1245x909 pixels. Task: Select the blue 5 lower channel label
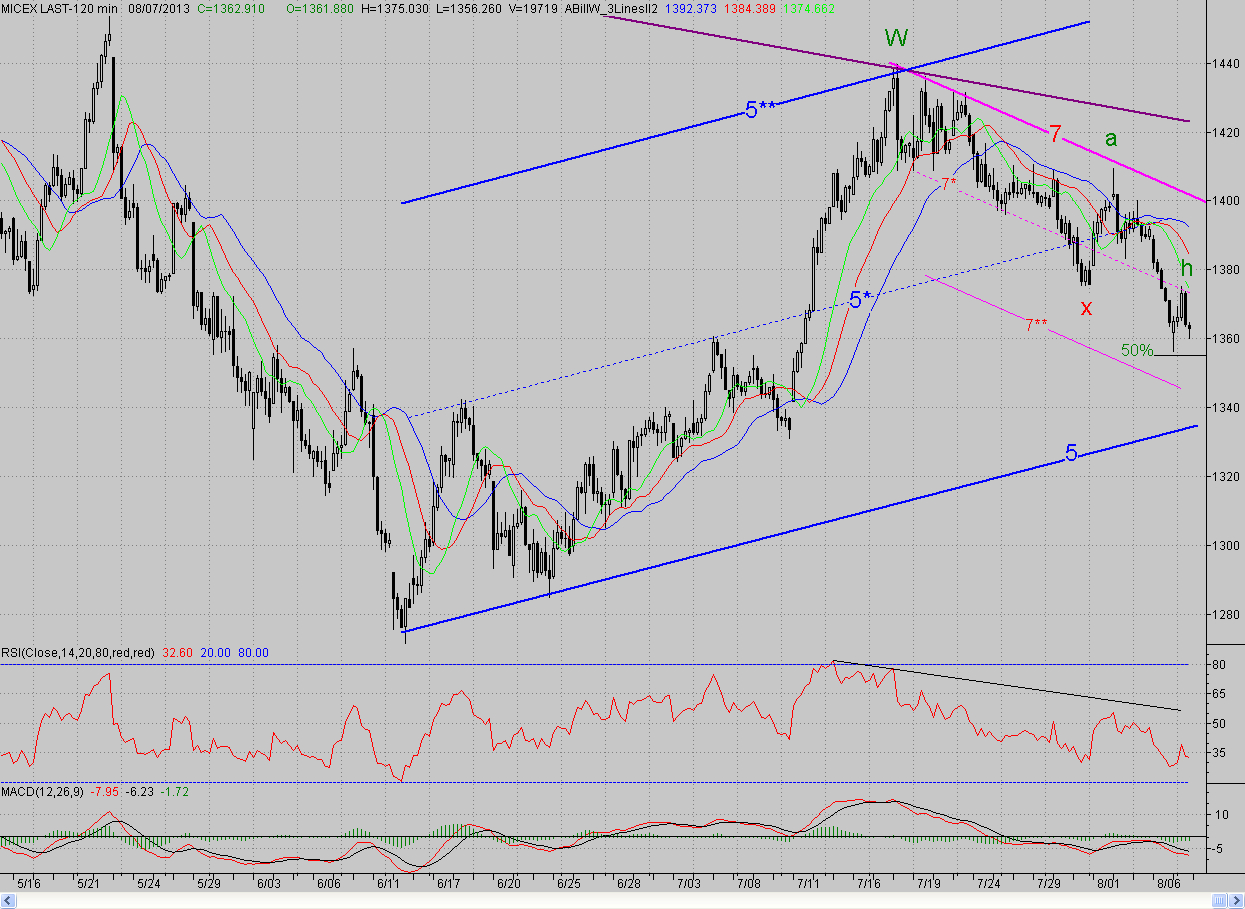point(1071,454)
